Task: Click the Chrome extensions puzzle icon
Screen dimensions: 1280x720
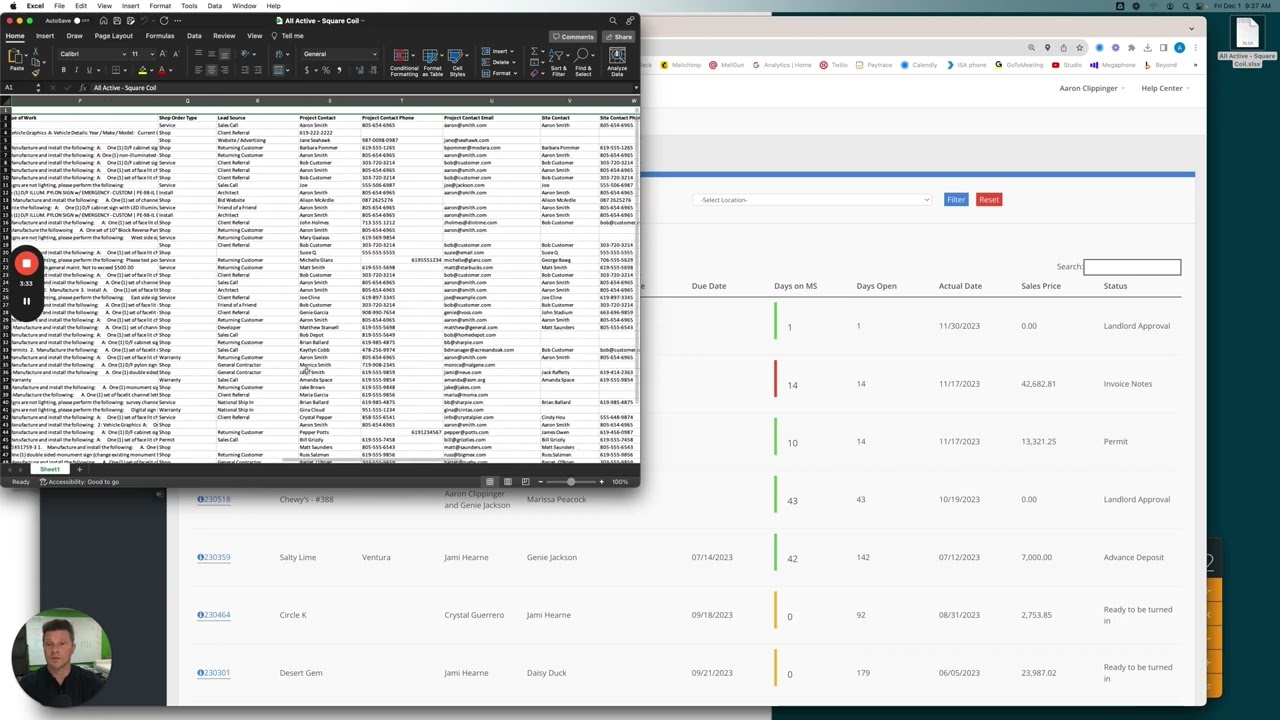Action: coord(1131,48)
